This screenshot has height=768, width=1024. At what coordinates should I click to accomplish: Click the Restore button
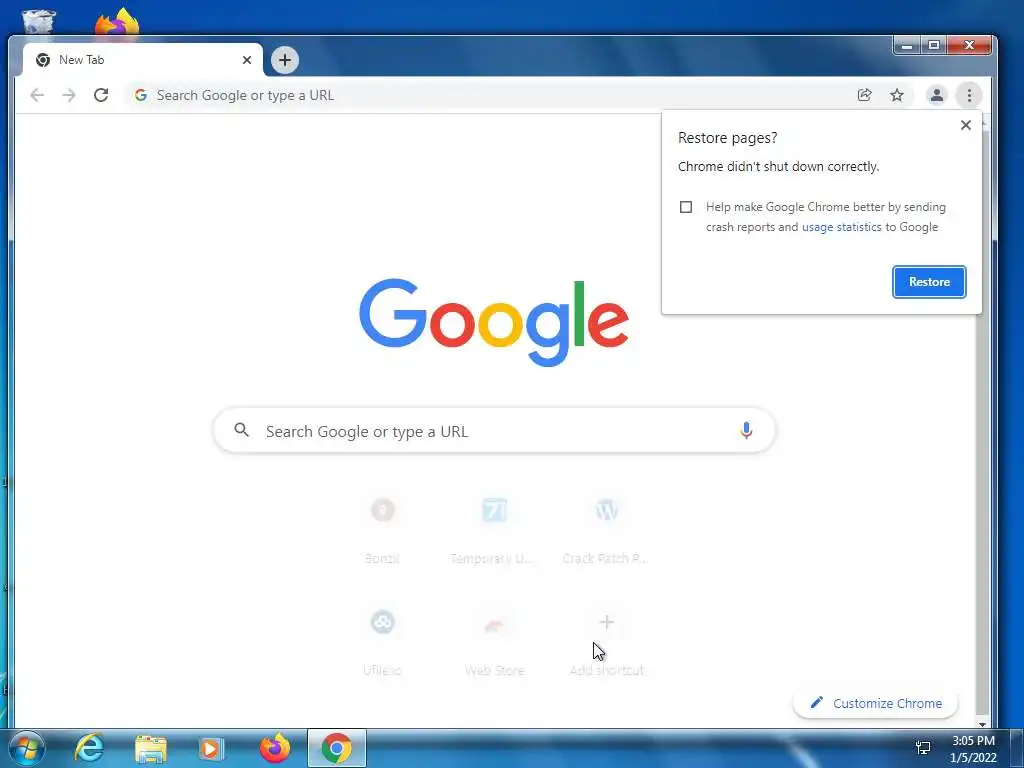pos(929,281)
